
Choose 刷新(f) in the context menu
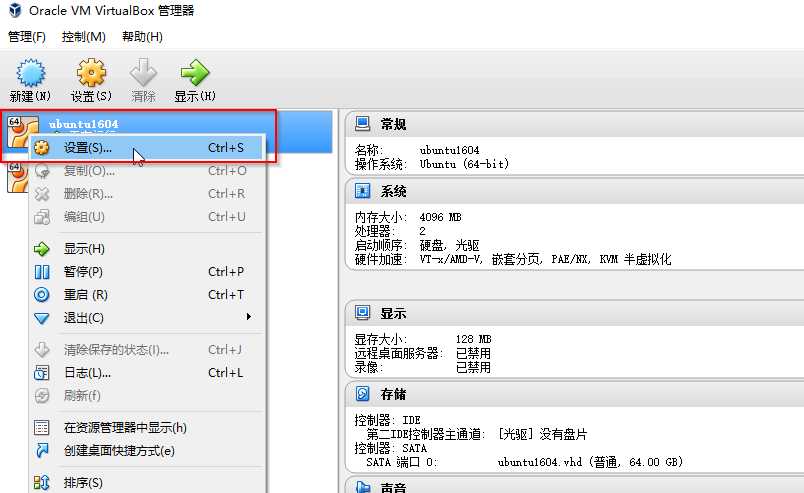[x=147, y=396]
